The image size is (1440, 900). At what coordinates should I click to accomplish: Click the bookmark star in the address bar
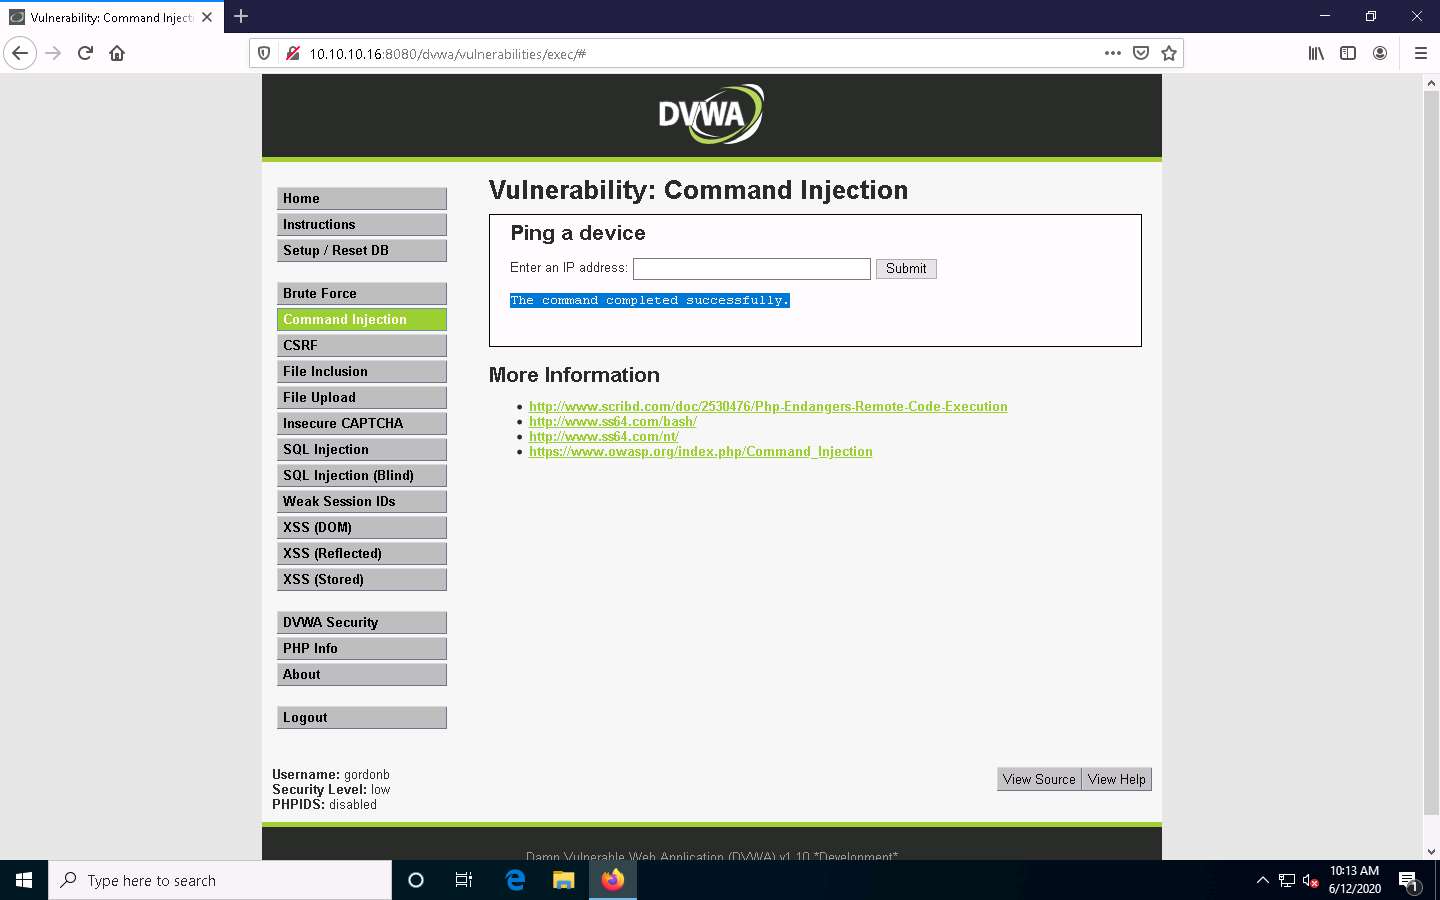tap(1169, 53)
